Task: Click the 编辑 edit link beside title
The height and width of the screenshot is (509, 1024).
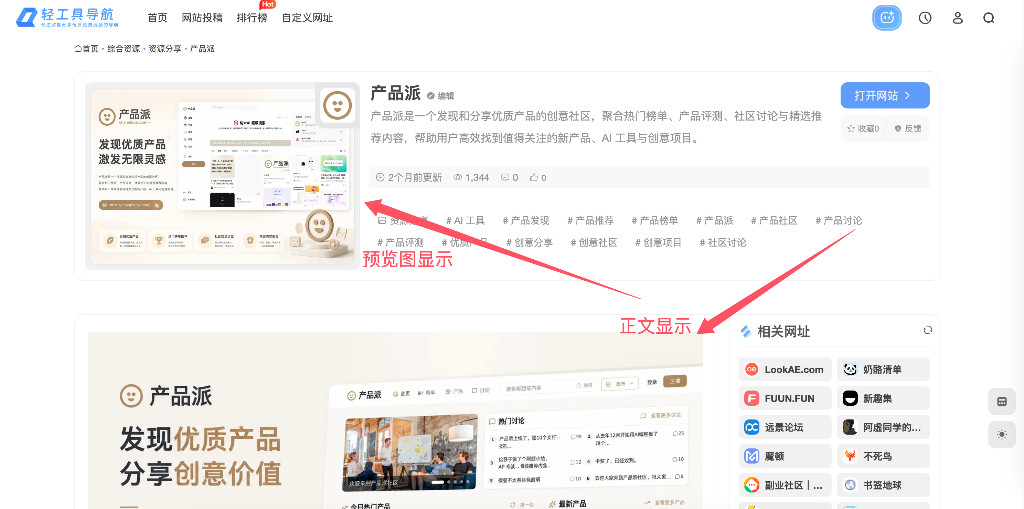Action: (441, 95)
